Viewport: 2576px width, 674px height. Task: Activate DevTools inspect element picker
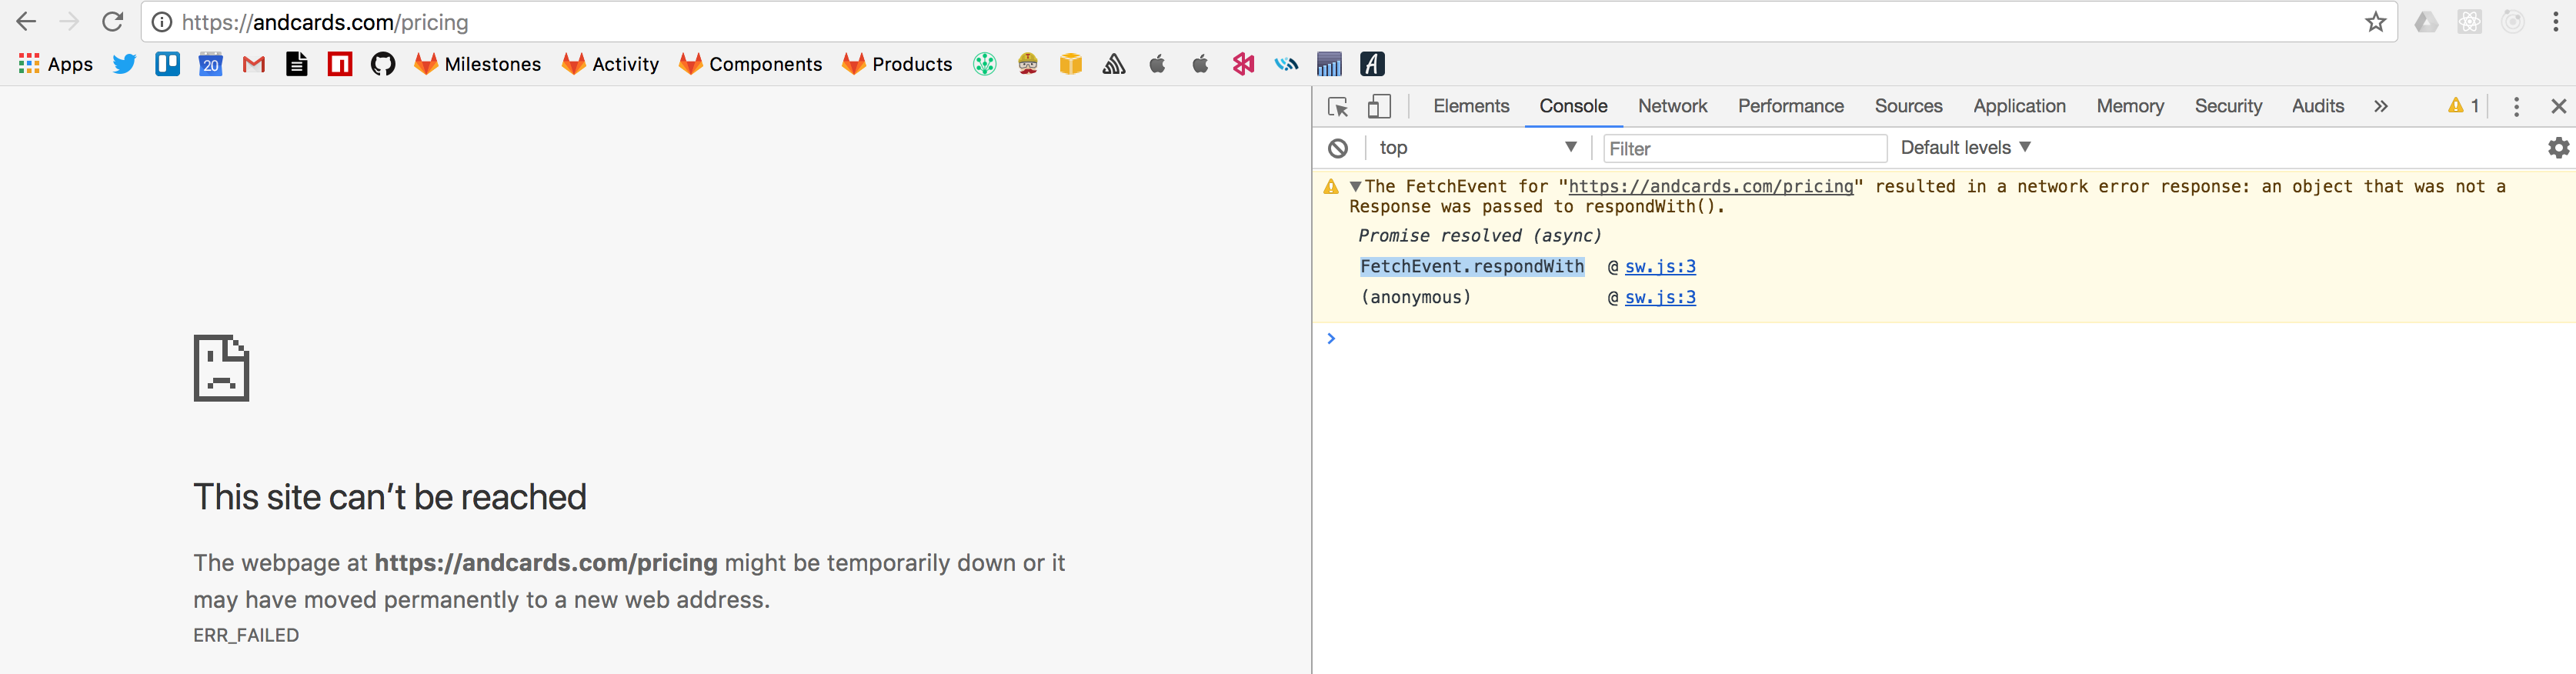pyautogui.click(x=1338, y=106)
